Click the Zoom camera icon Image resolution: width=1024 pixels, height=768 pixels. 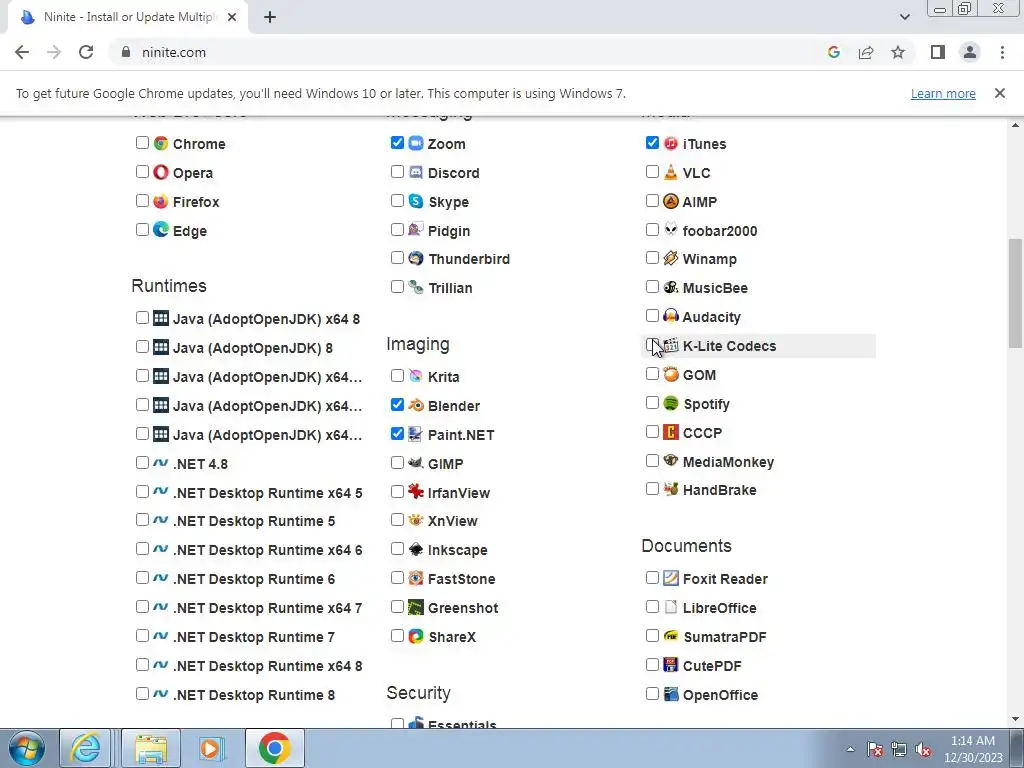tap(416, 143)
